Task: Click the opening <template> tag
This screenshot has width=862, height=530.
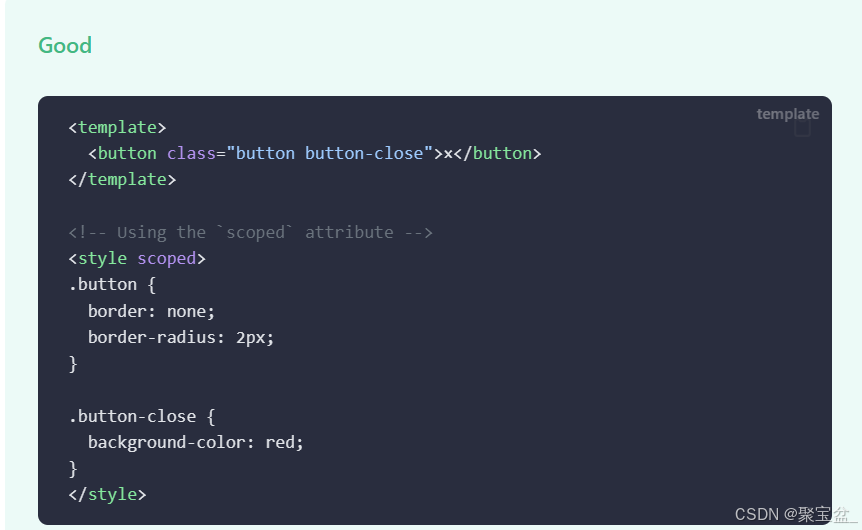Action: pyautogui.click(x=117, y=127)
